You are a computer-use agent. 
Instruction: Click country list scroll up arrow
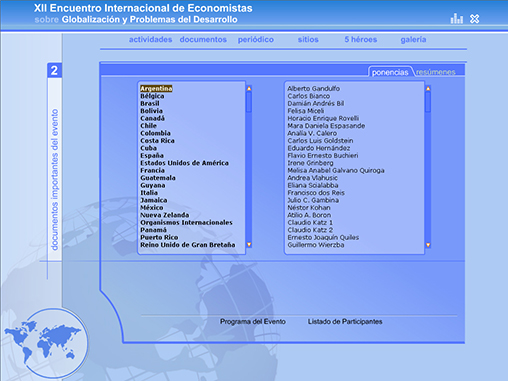pos(249,88)
